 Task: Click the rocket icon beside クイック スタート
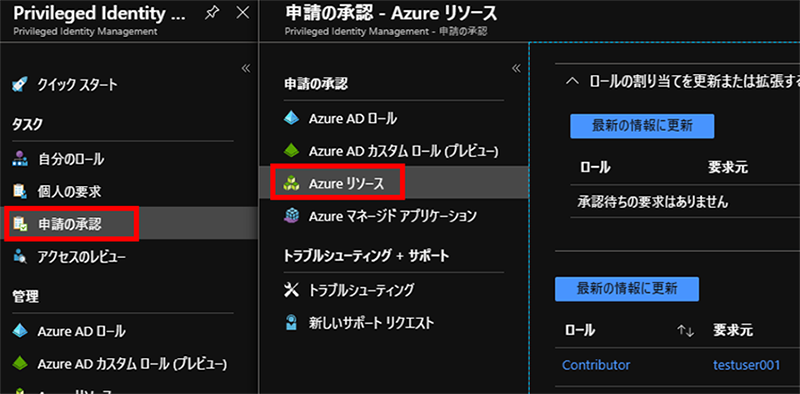(x=19, y=84)
